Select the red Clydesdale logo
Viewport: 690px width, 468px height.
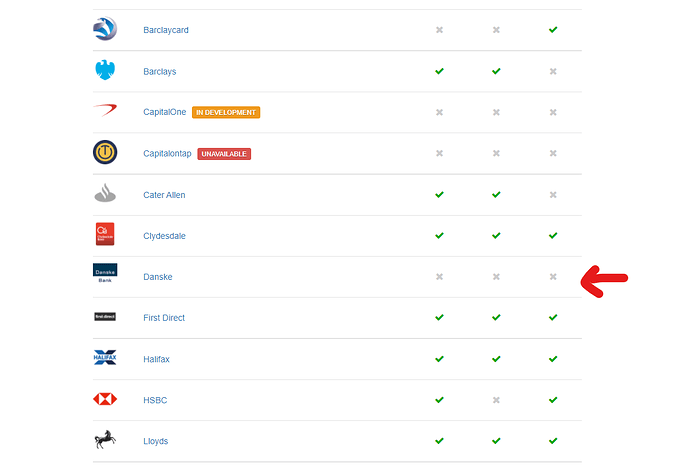click(x=105, y=234)
